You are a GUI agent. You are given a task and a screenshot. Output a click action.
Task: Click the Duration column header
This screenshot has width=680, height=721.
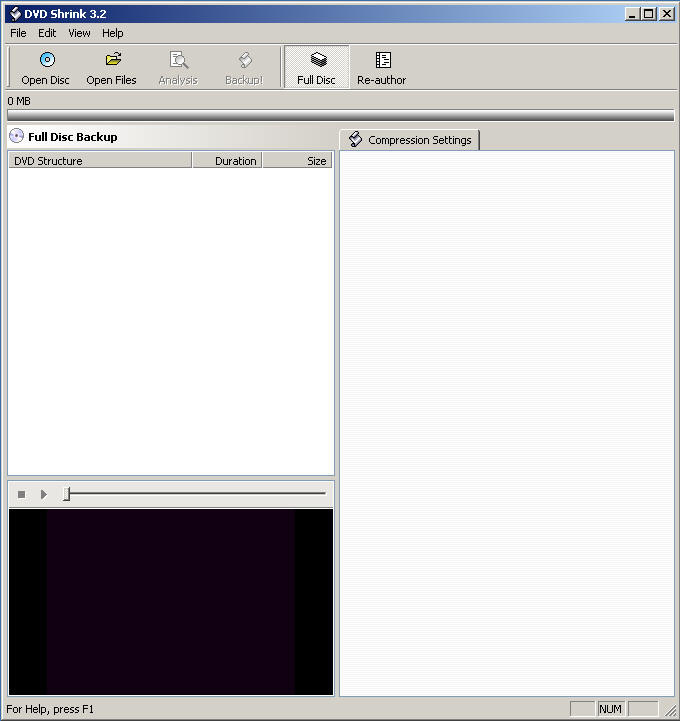pos(227,161)
